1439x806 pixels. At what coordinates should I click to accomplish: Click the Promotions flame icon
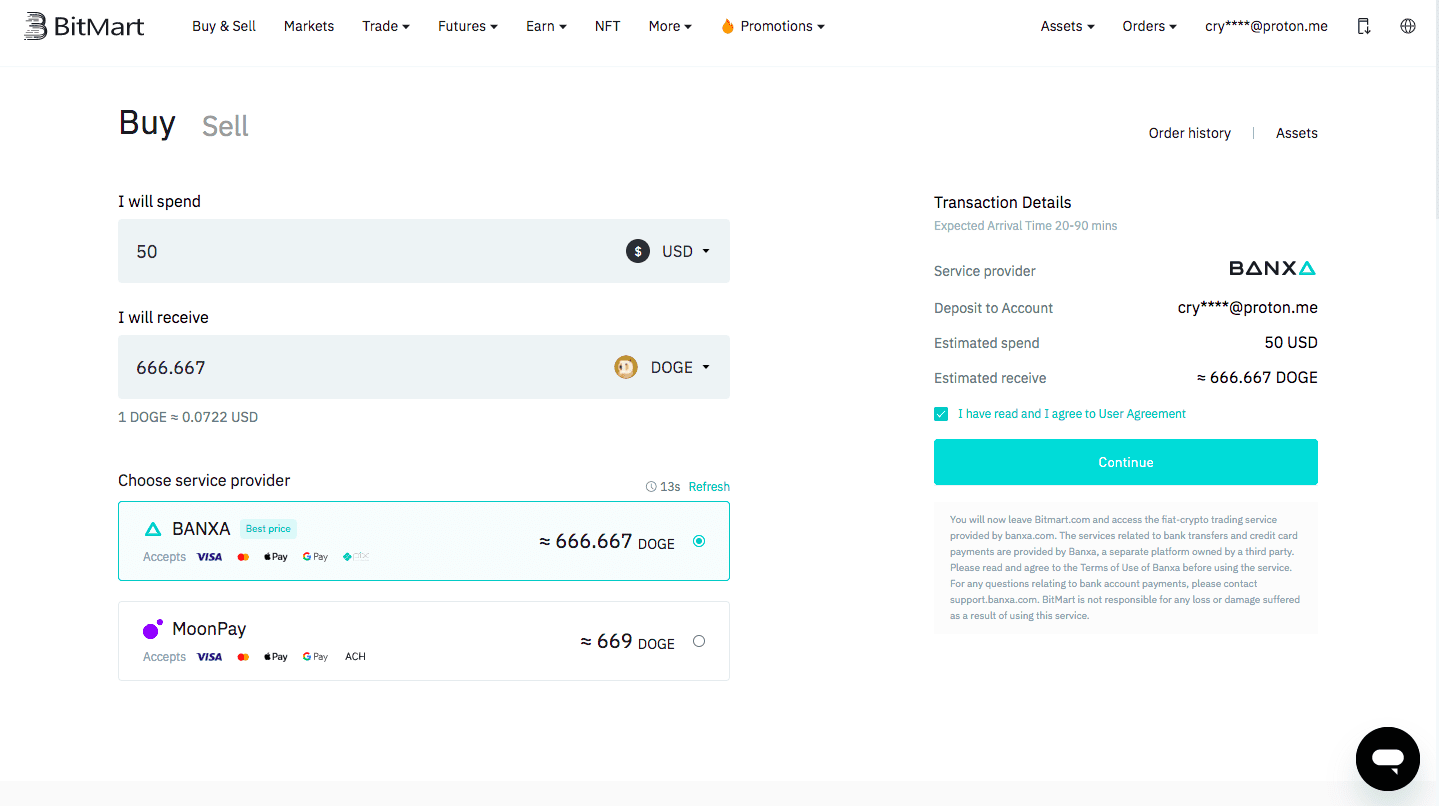[727, 26]
